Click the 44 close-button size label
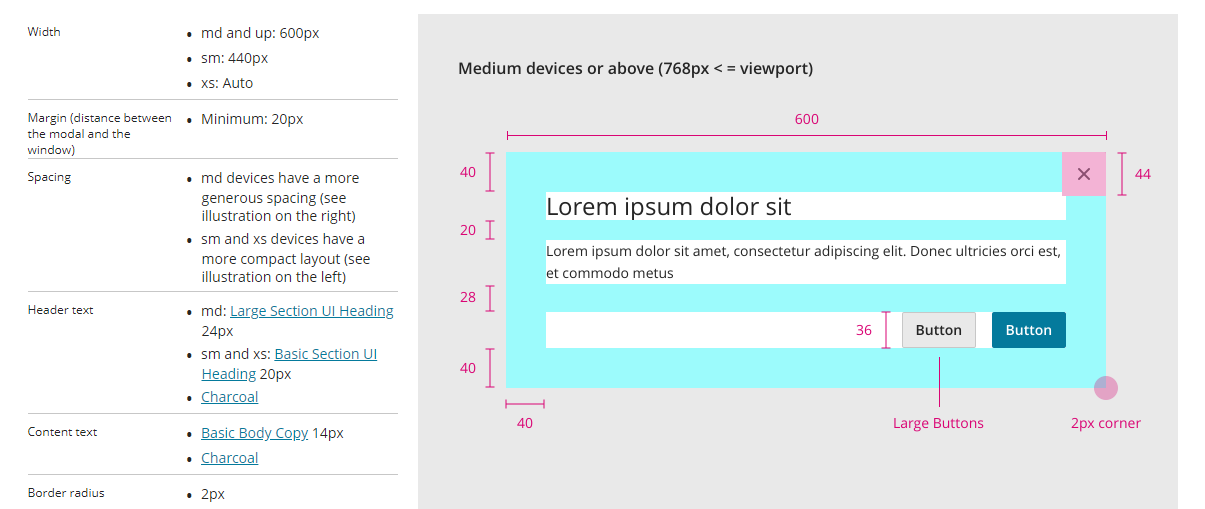 (x=1143, y=174)
